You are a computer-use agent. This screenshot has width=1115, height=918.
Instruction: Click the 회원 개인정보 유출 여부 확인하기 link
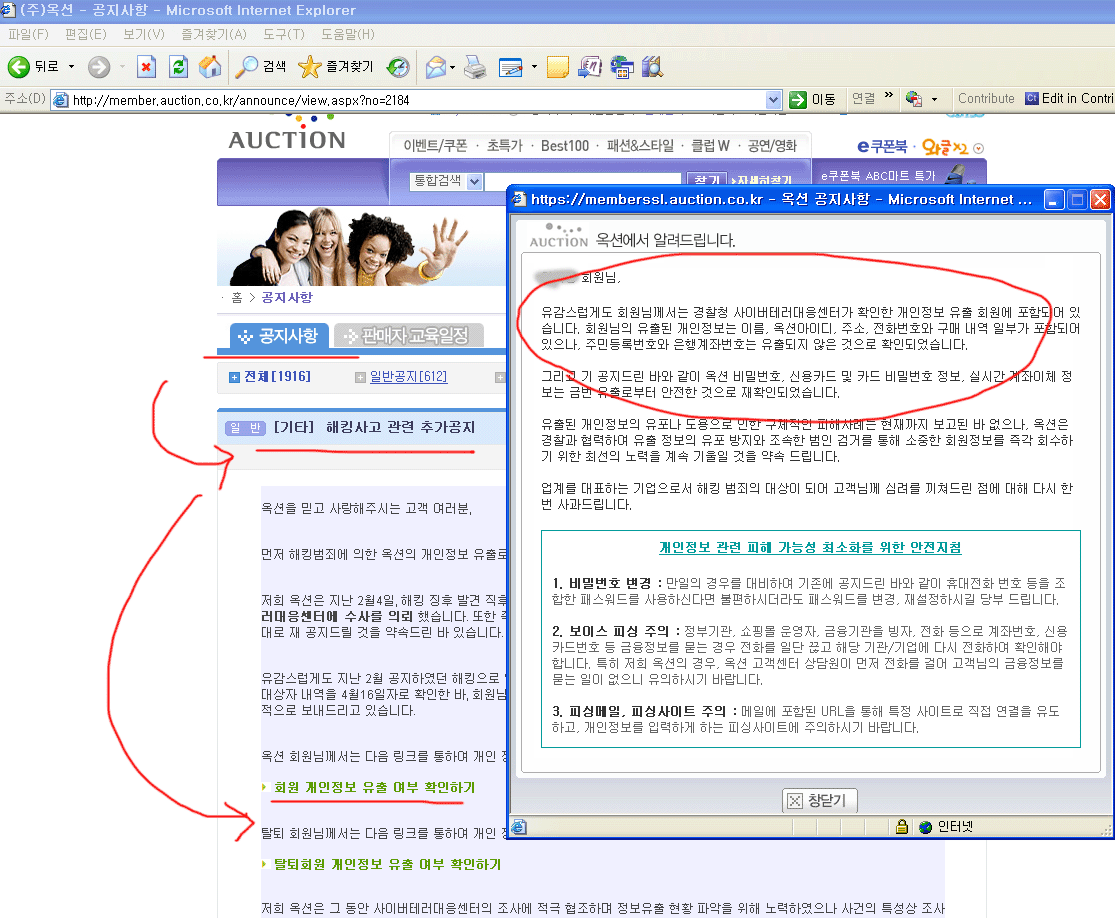(375, 788)
